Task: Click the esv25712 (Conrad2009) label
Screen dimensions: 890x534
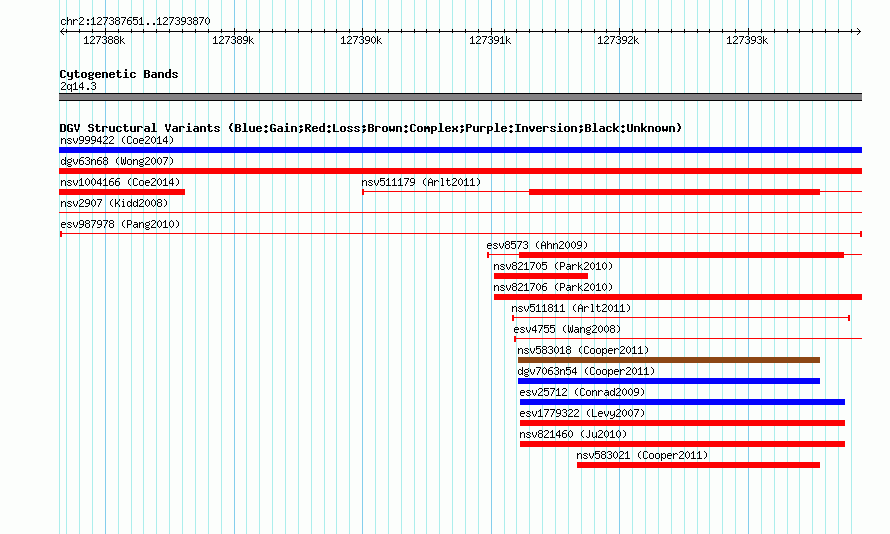Action: (582, 392)
